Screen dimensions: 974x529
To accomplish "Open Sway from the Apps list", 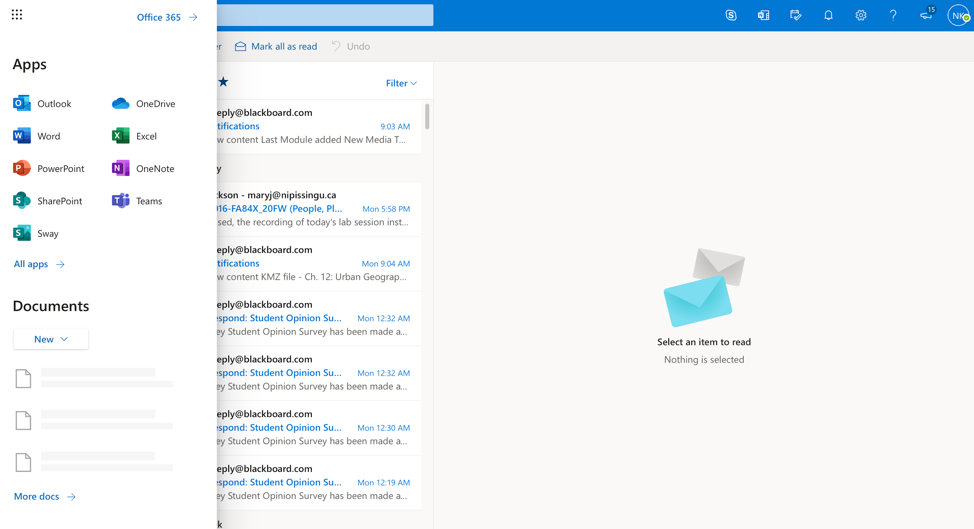I will click(36, 233).
